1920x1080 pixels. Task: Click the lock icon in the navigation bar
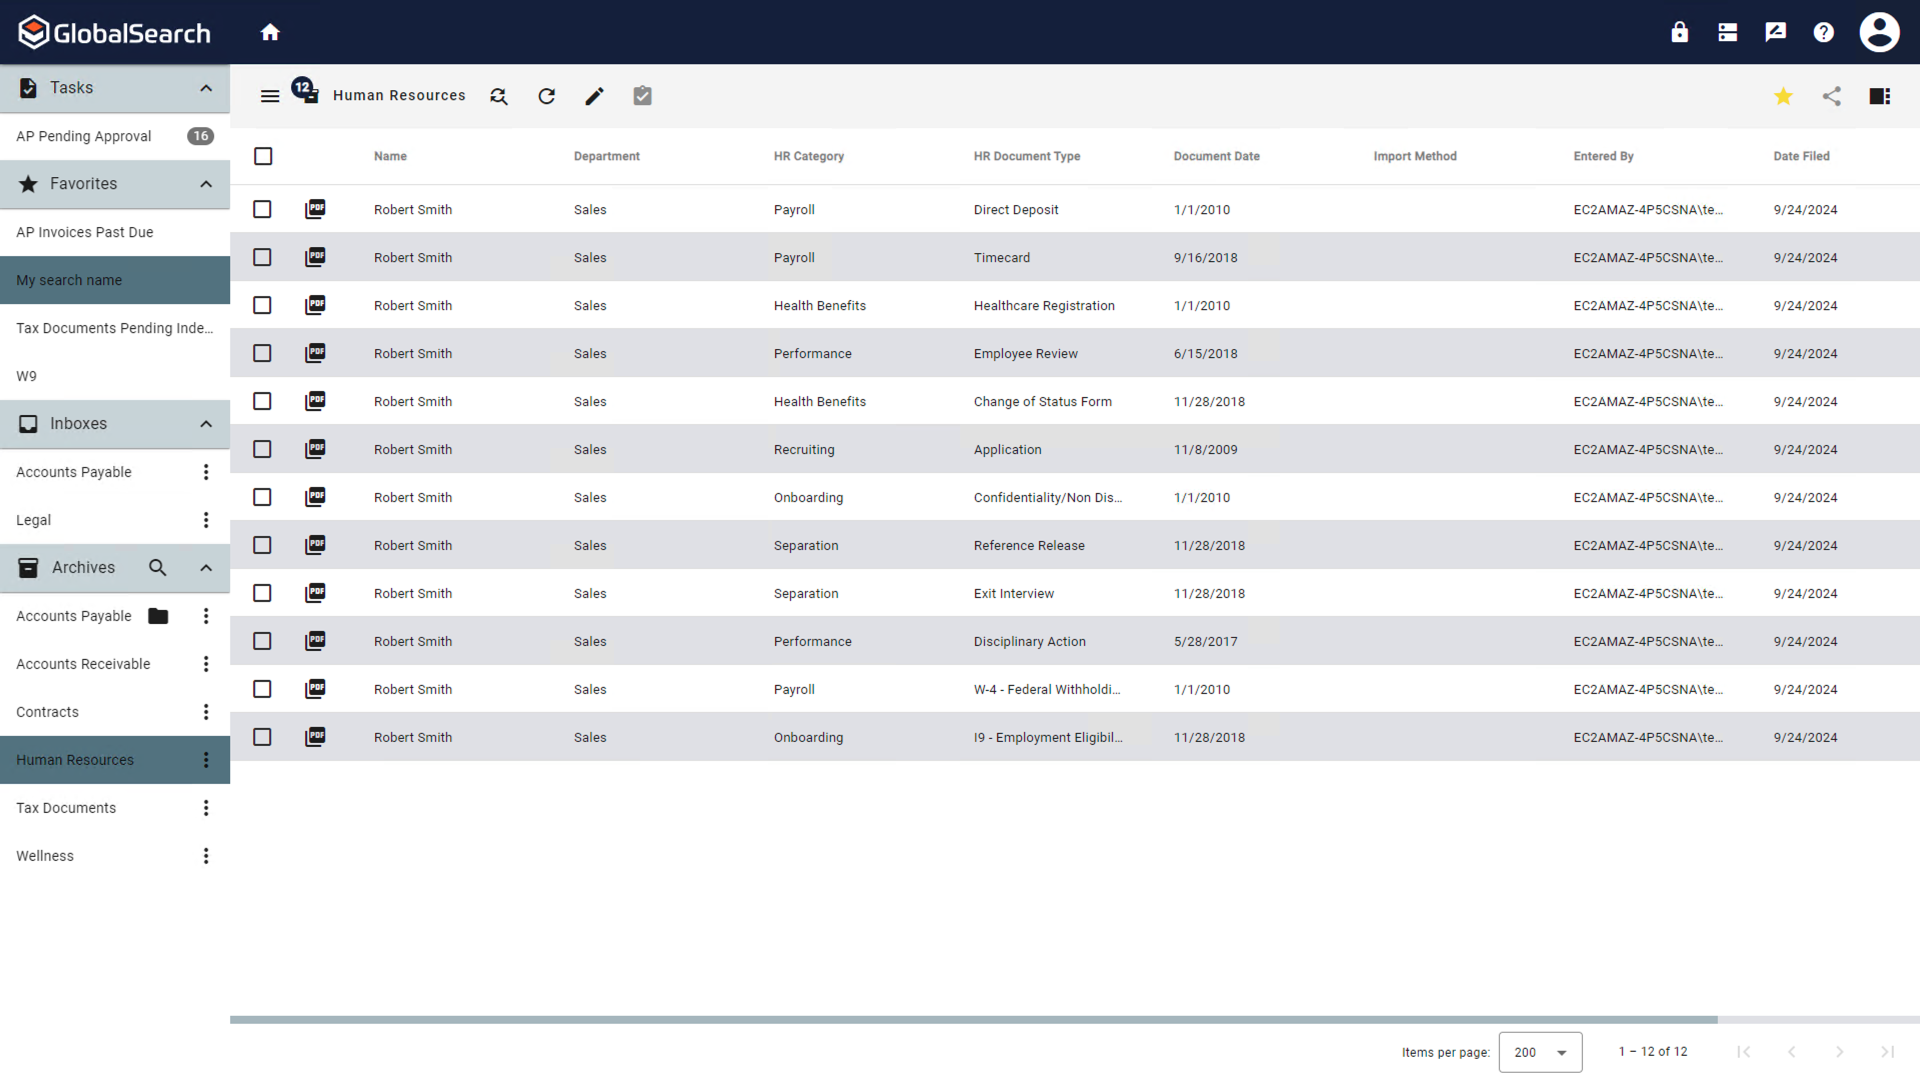coord(1679,31)
